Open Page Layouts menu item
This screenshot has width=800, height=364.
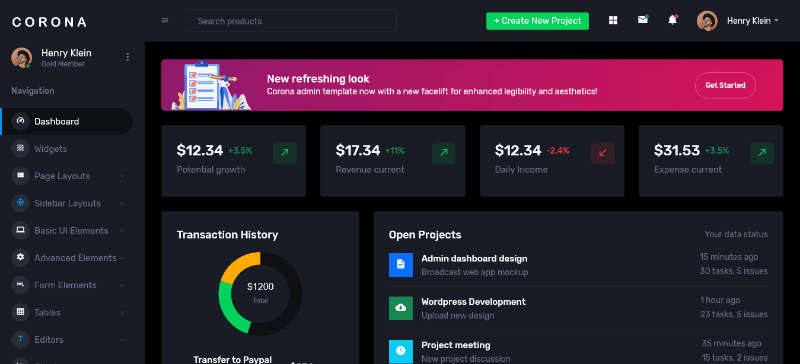pyautogui.click(x=66, y=176)
